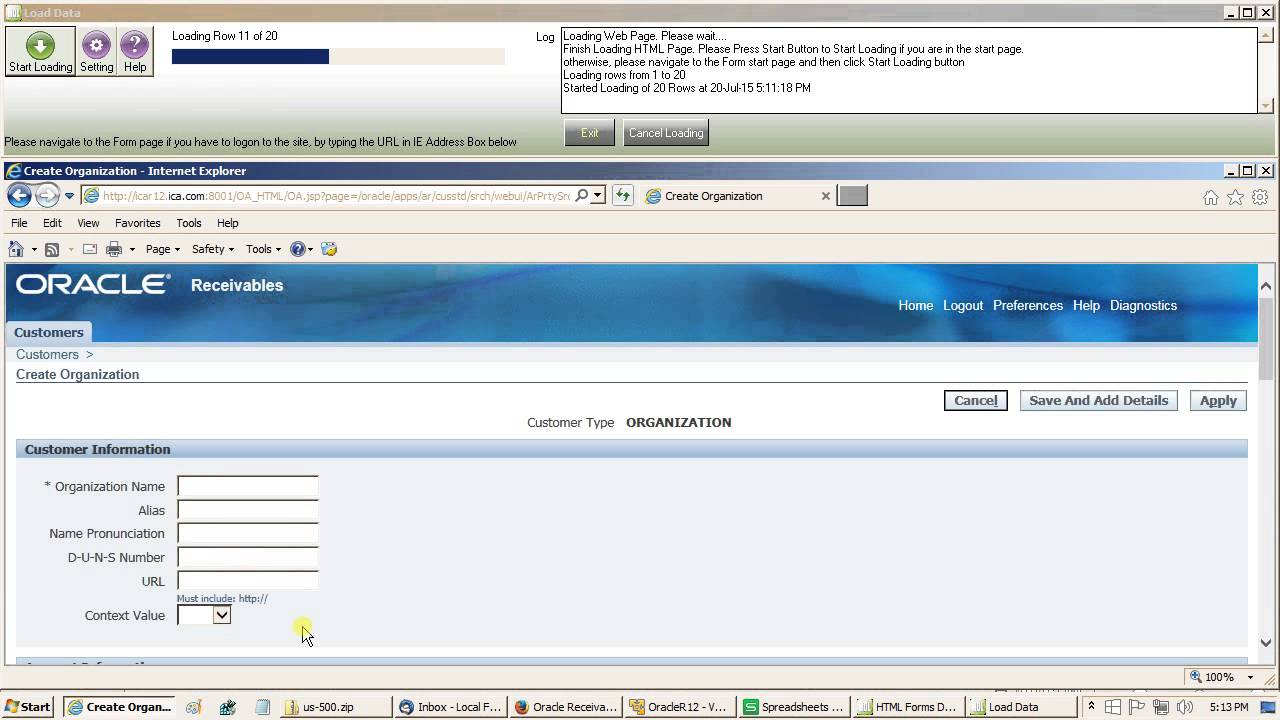The height and width of the screenshot is (720, 1280).
Task: Click the loading progress bar
Action: [338, 57]
